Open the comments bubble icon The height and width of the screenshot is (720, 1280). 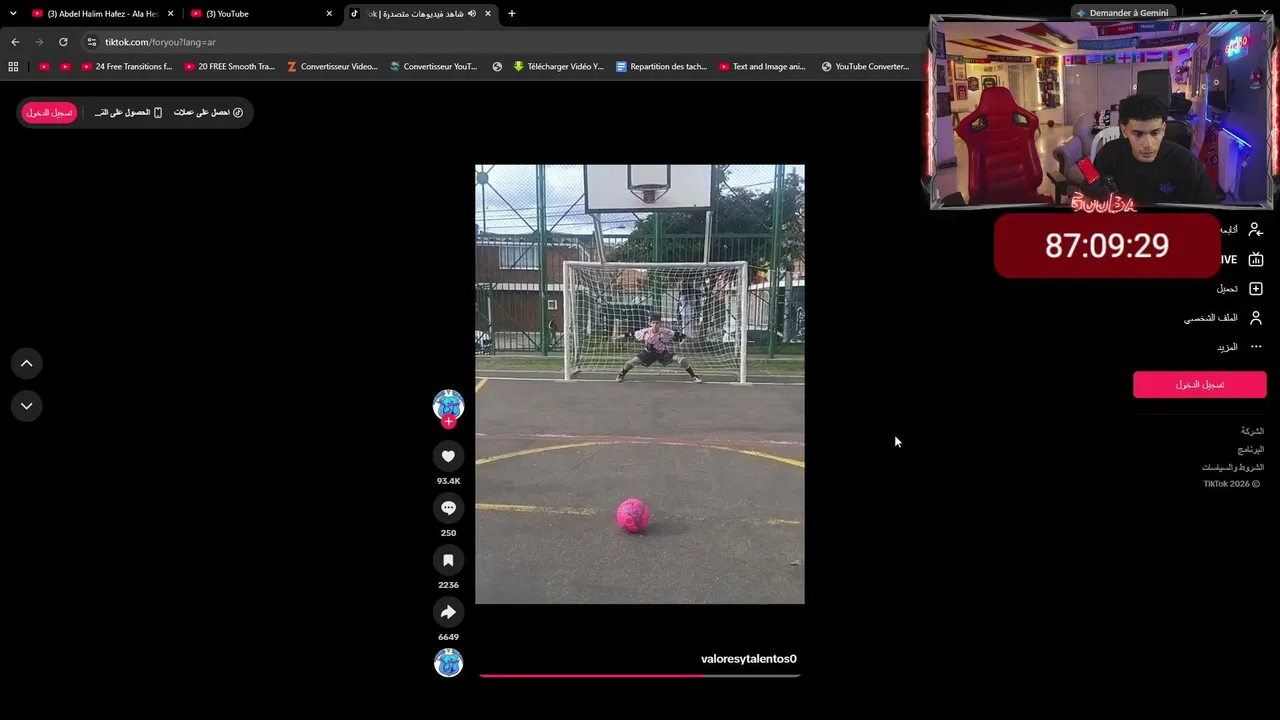[448, 508]
